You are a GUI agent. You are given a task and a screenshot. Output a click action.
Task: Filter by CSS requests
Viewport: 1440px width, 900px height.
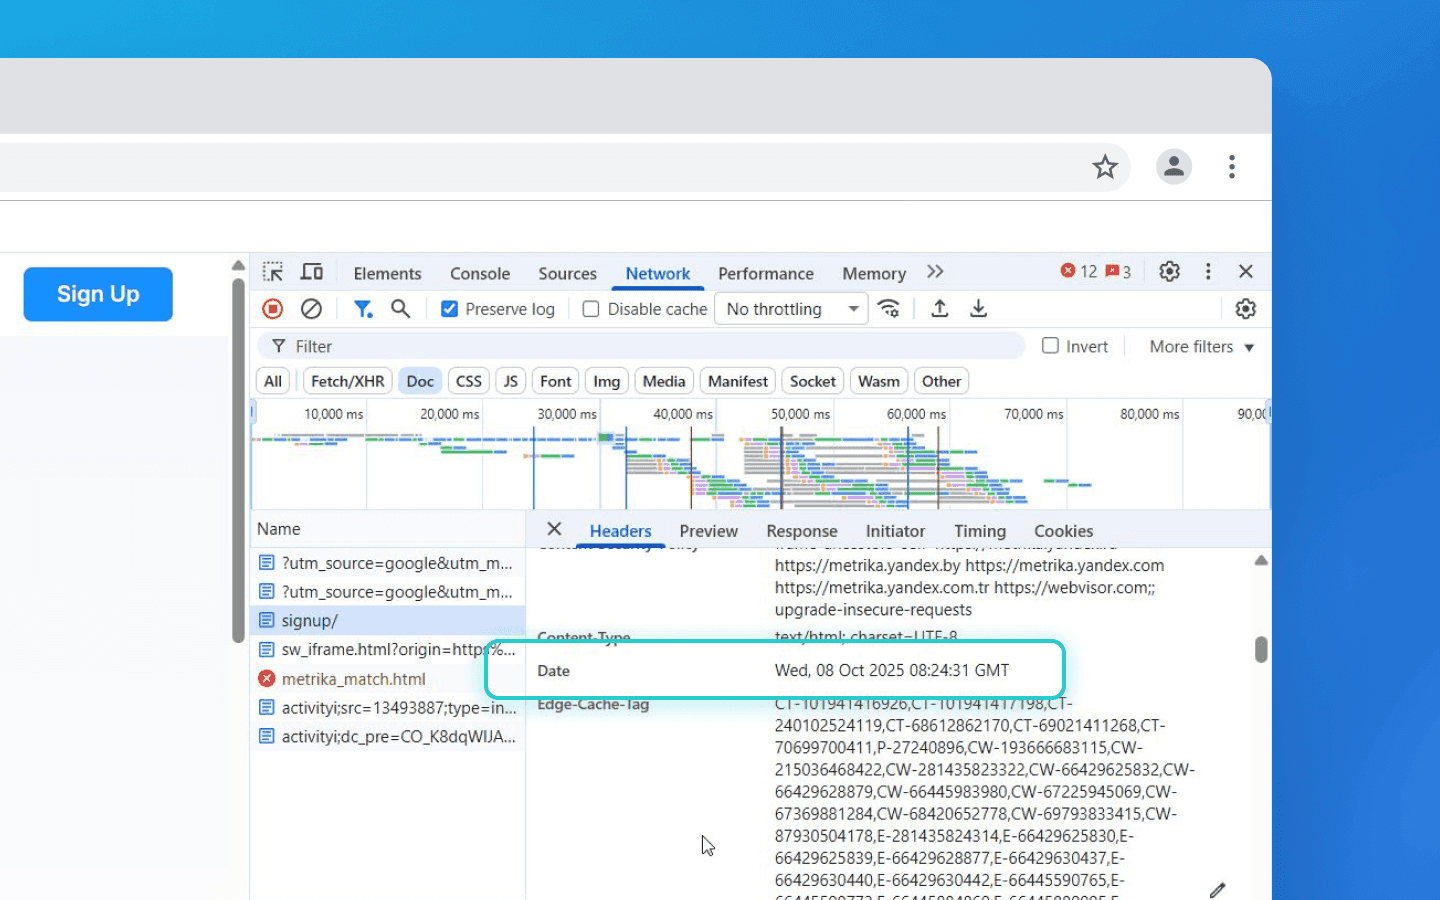pyautogui.click(x=468, y=381)
